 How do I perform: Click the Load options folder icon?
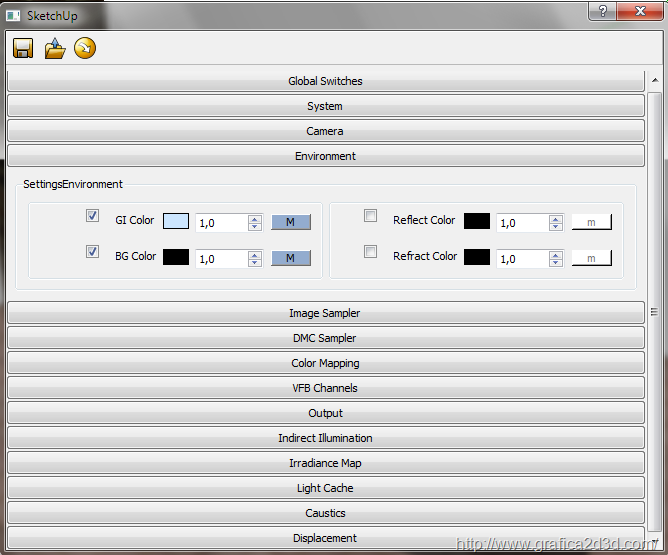coord(55,48)
